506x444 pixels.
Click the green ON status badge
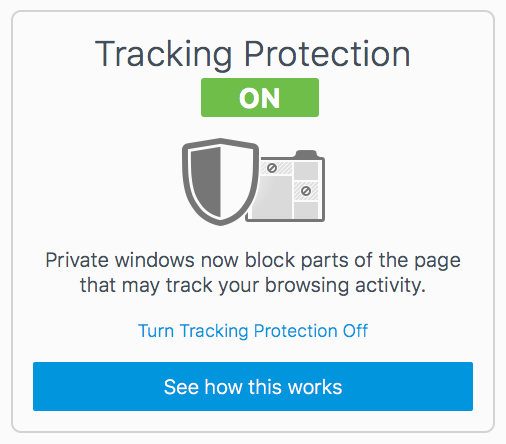[260, 98]
